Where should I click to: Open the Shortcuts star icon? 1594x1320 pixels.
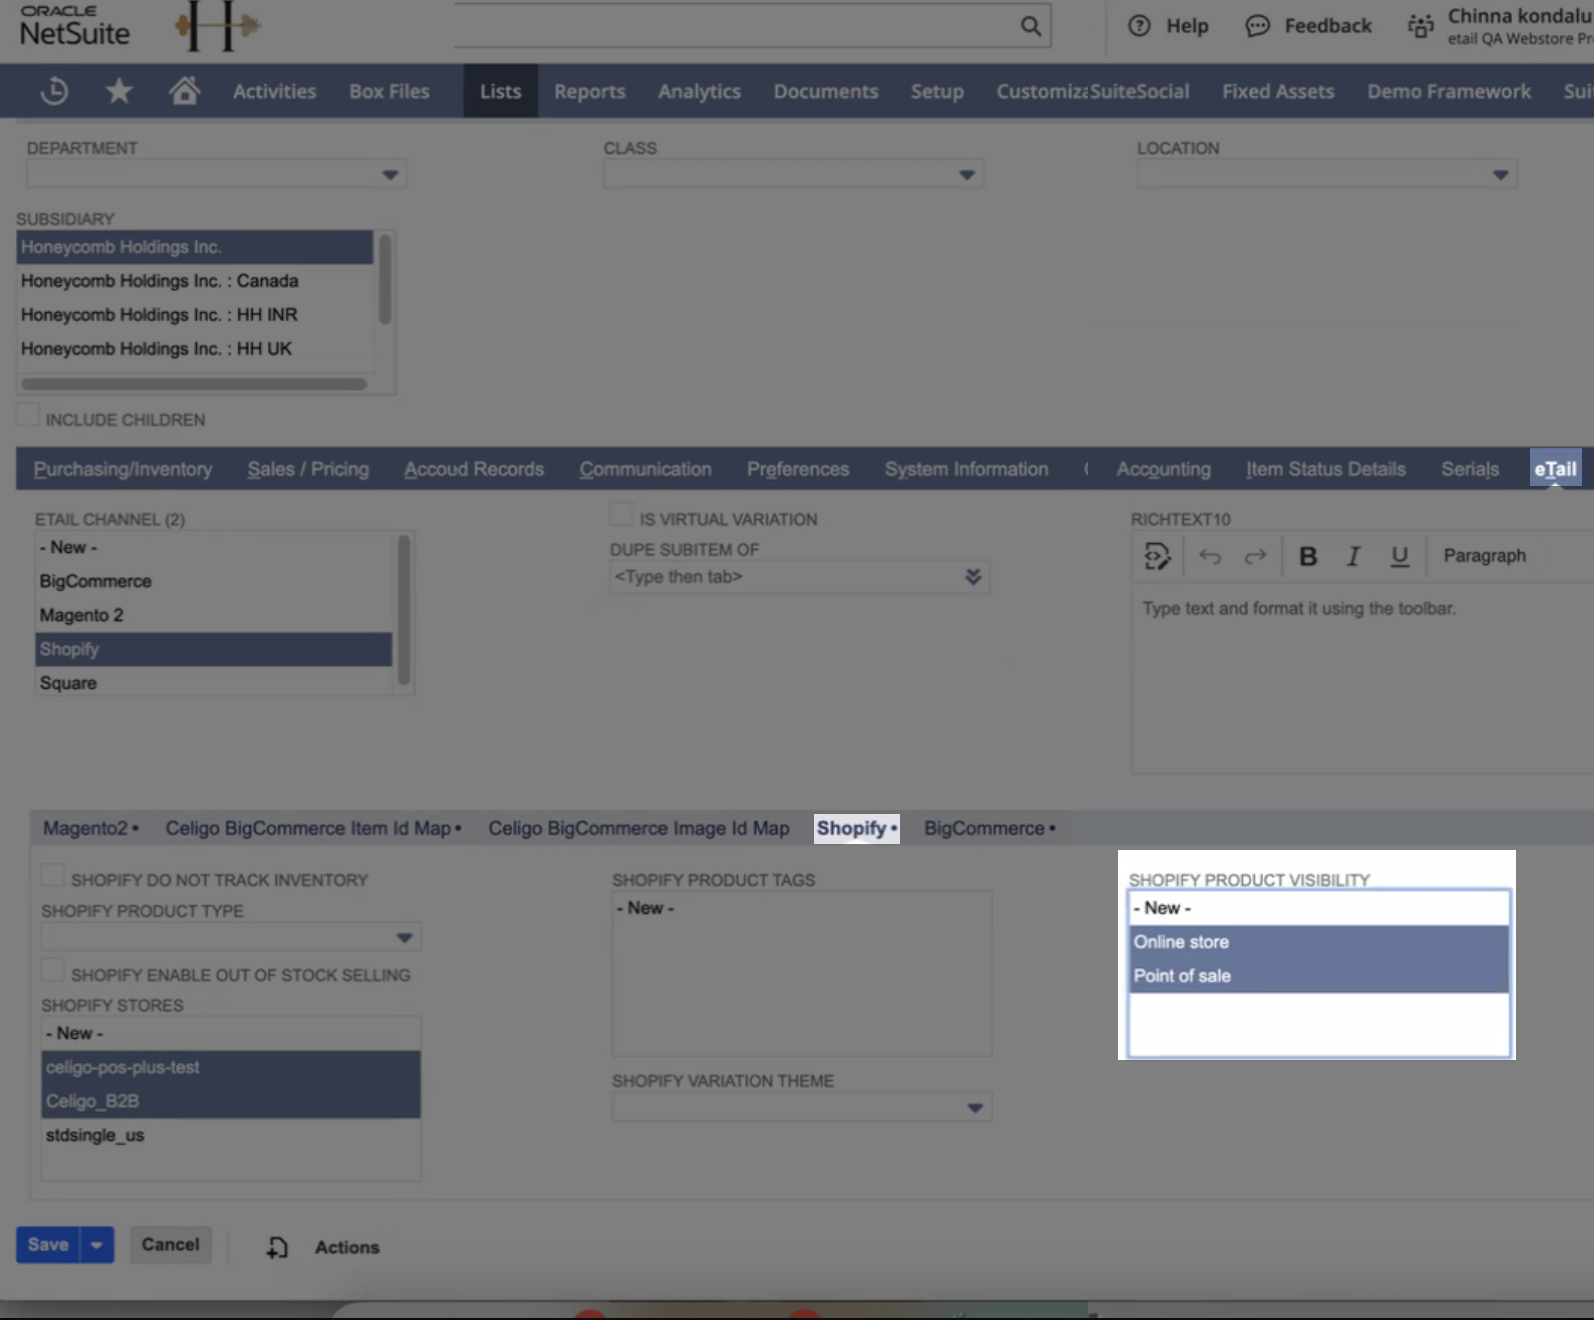119,91
